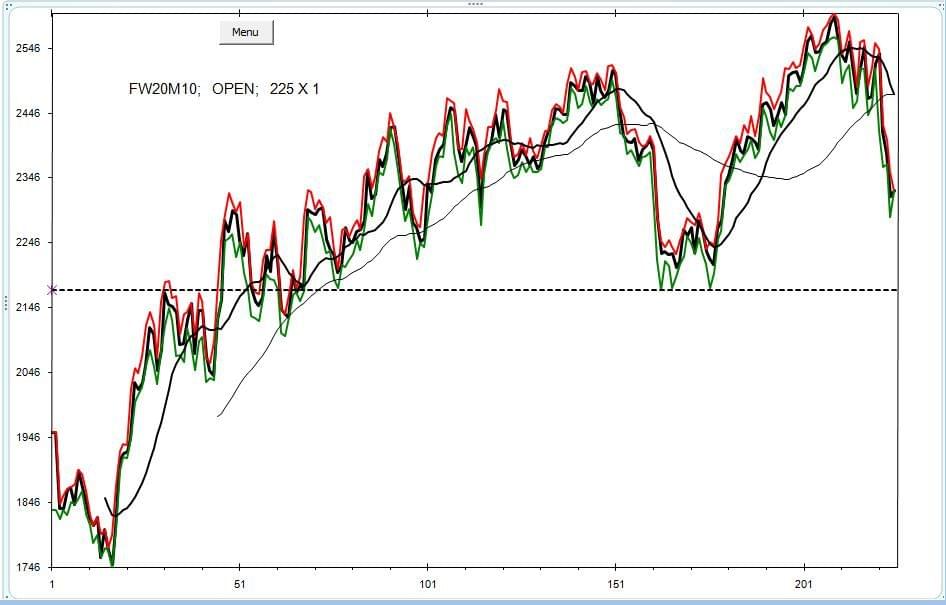Select the y-axis label 2046
946x605 pixels.
(x=27, y=372)
